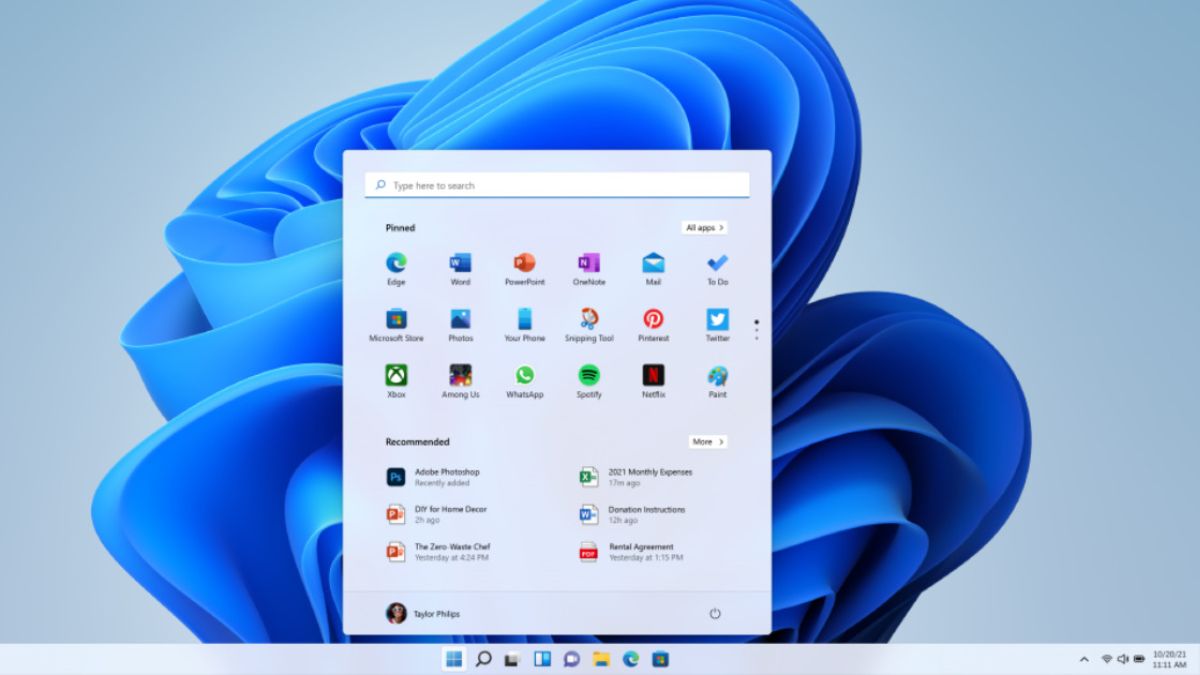Open the Netflix app
1200x675 pixels.
point(653,381)
